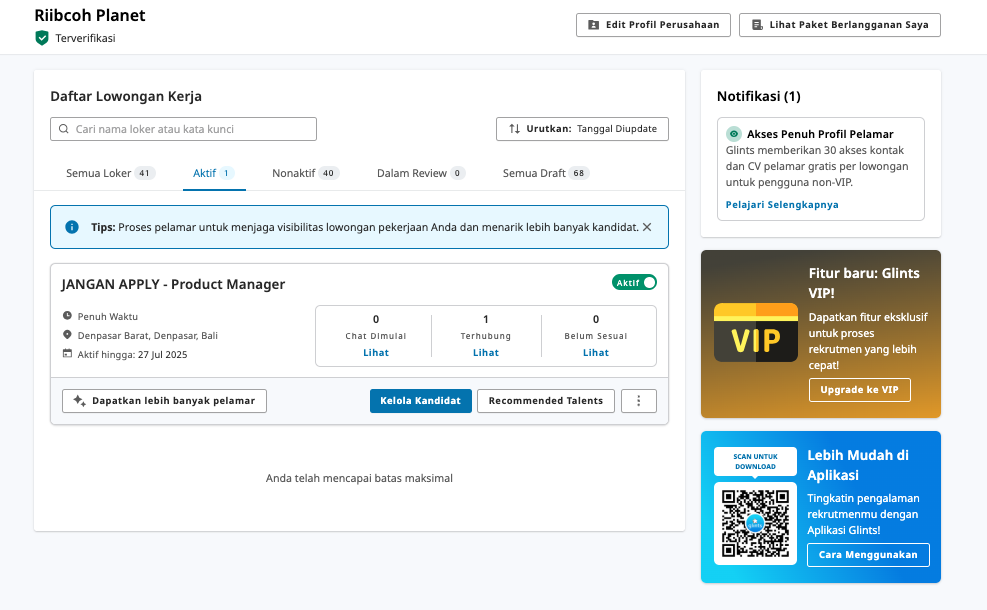Click the sort arrows icon next to Urutkan
The width and height of the screenshot is (987, 610).
pyautogui.click(x=514, y=129)
